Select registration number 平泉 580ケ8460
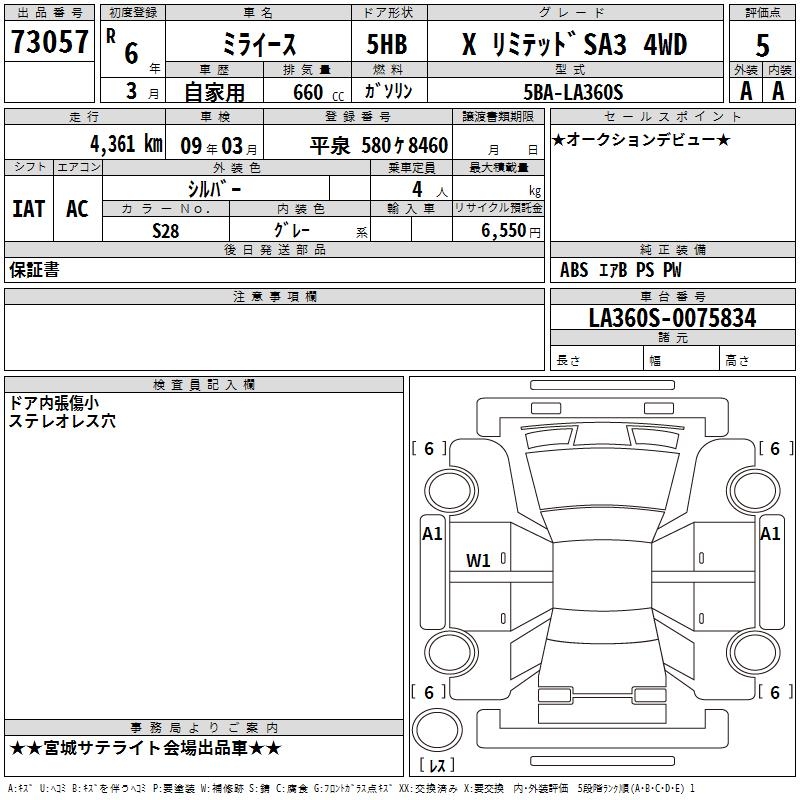This screenshot has height=800, width=800. click(x=379, y=146)
